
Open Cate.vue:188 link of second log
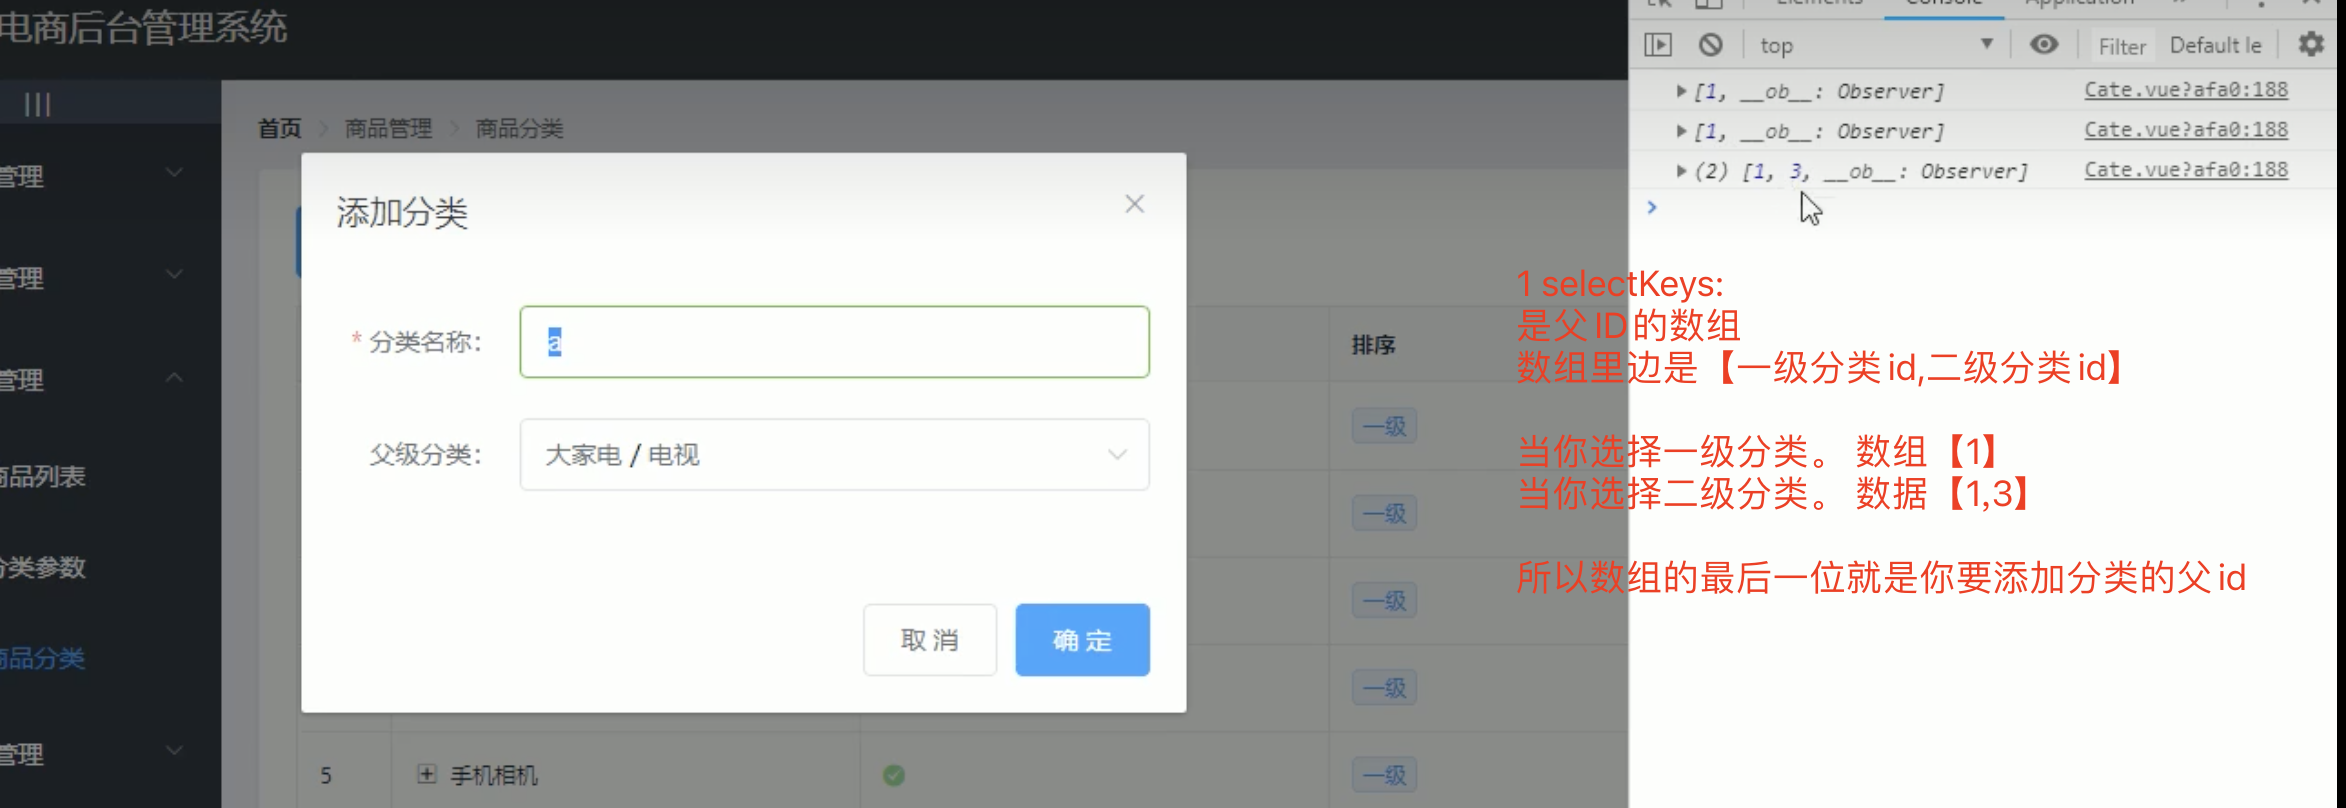coord(2186,130)
